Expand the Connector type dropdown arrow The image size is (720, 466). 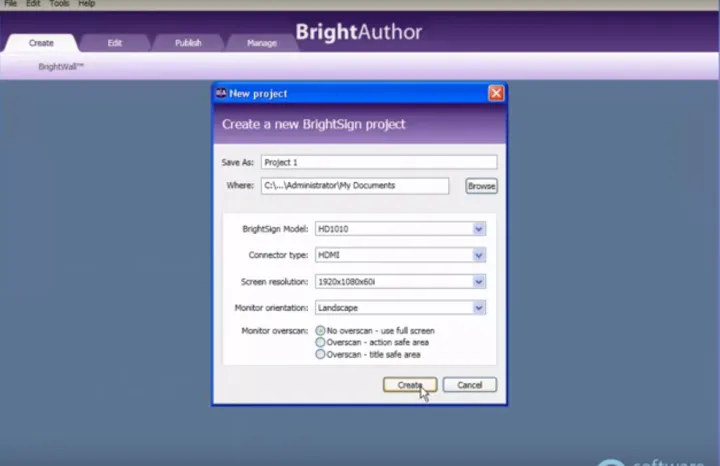coord(478,255)
